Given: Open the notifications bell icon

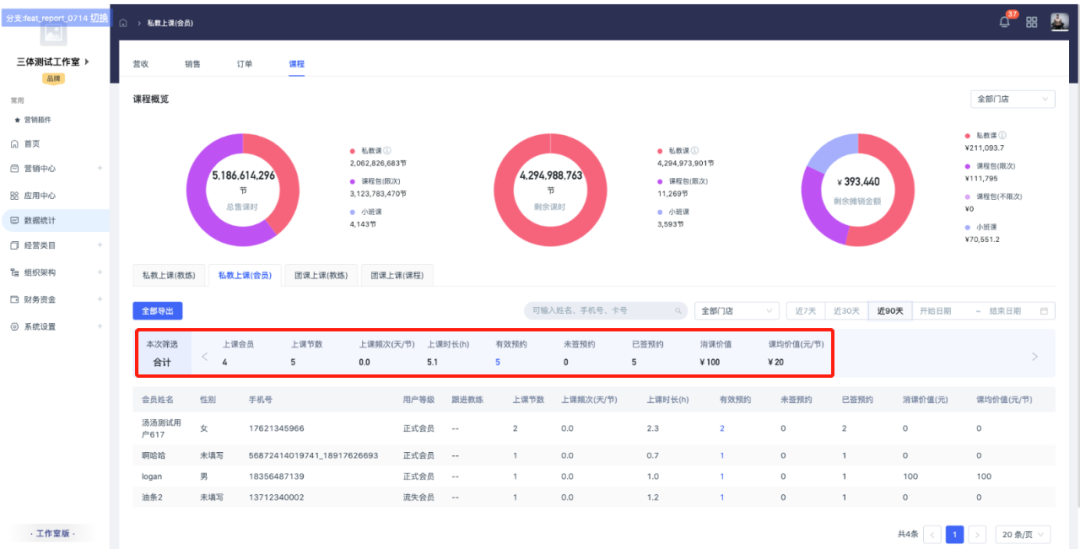Looking at the screenshot, I should (1005, 22).
